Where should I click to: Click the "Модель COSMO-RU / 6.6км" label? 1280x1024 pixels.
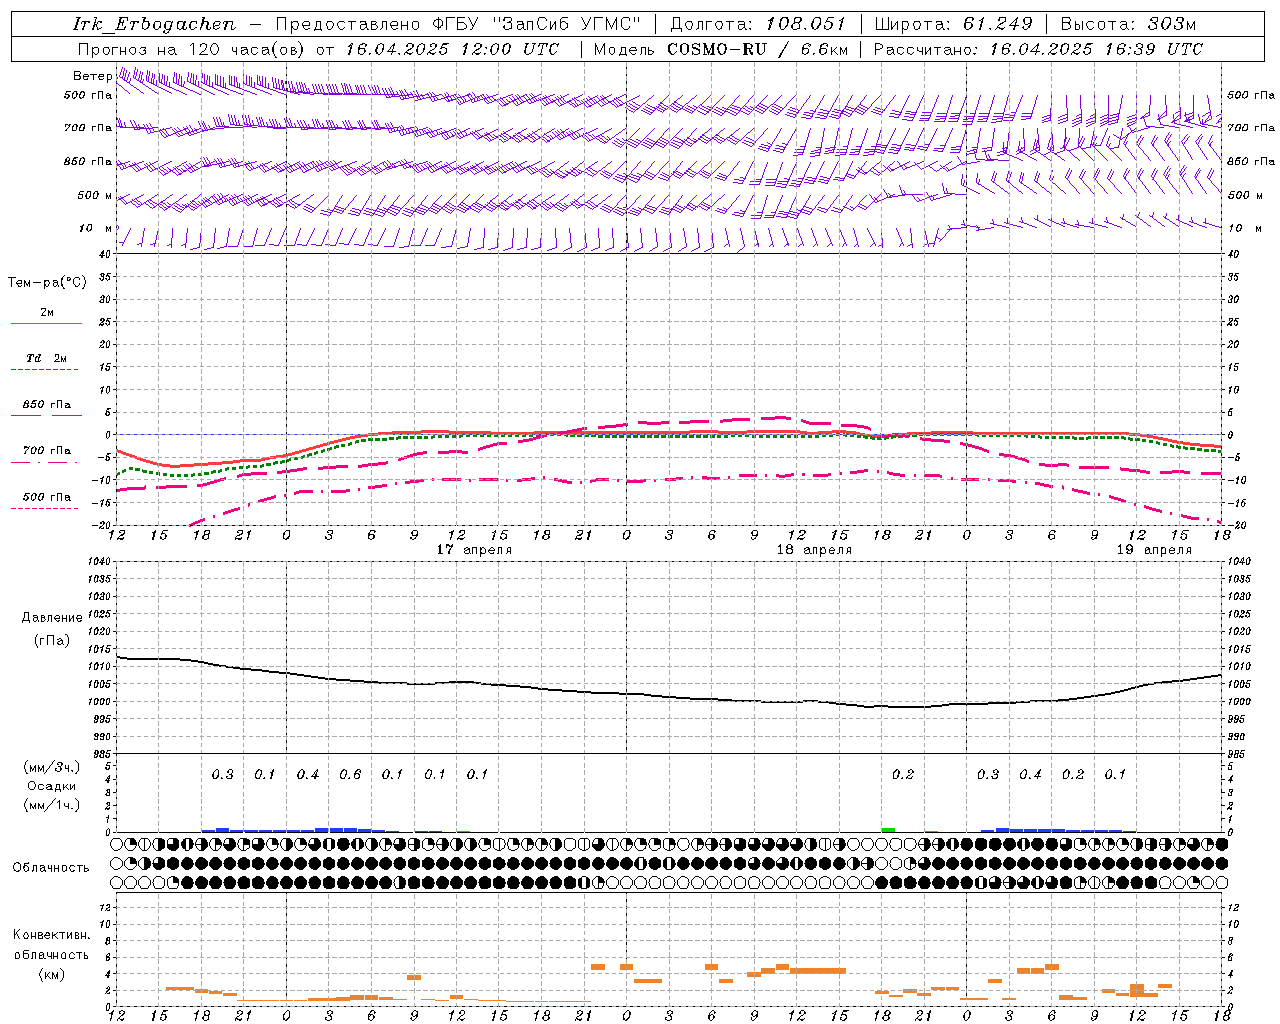click(720, 49)
